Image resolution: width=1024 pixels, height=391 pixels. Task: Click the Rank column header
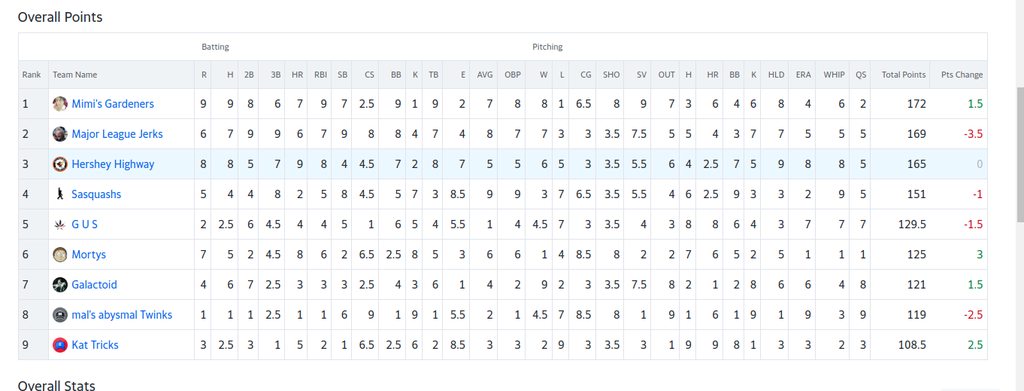(x=31, y=74)
